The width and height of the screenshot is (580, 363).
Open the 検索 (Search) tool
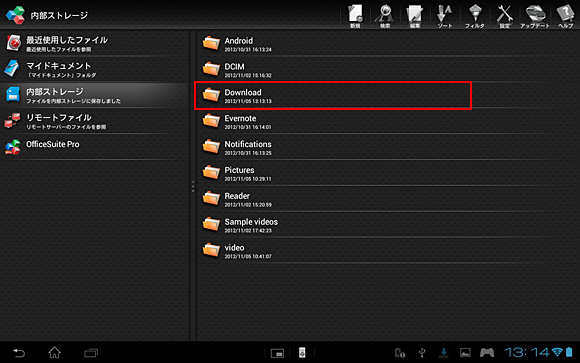[385, 16]
